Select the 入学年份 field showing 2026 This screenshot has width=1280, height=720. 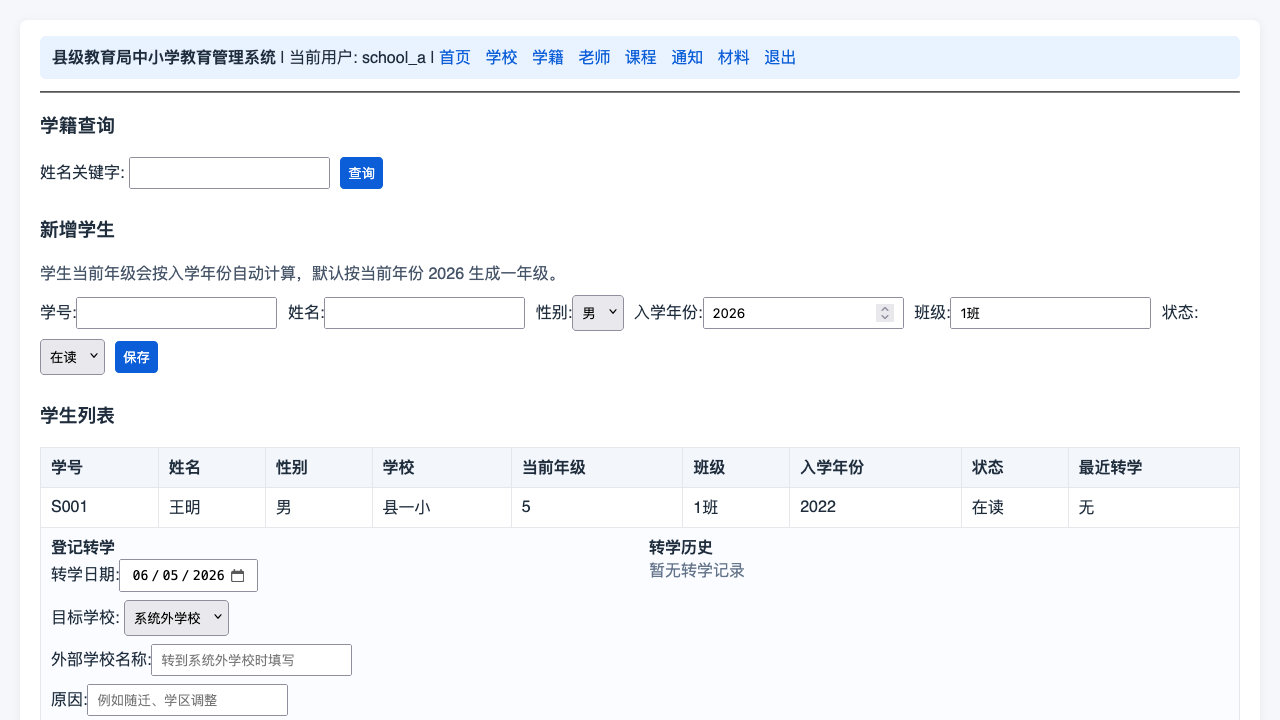(x=803, y=313)
